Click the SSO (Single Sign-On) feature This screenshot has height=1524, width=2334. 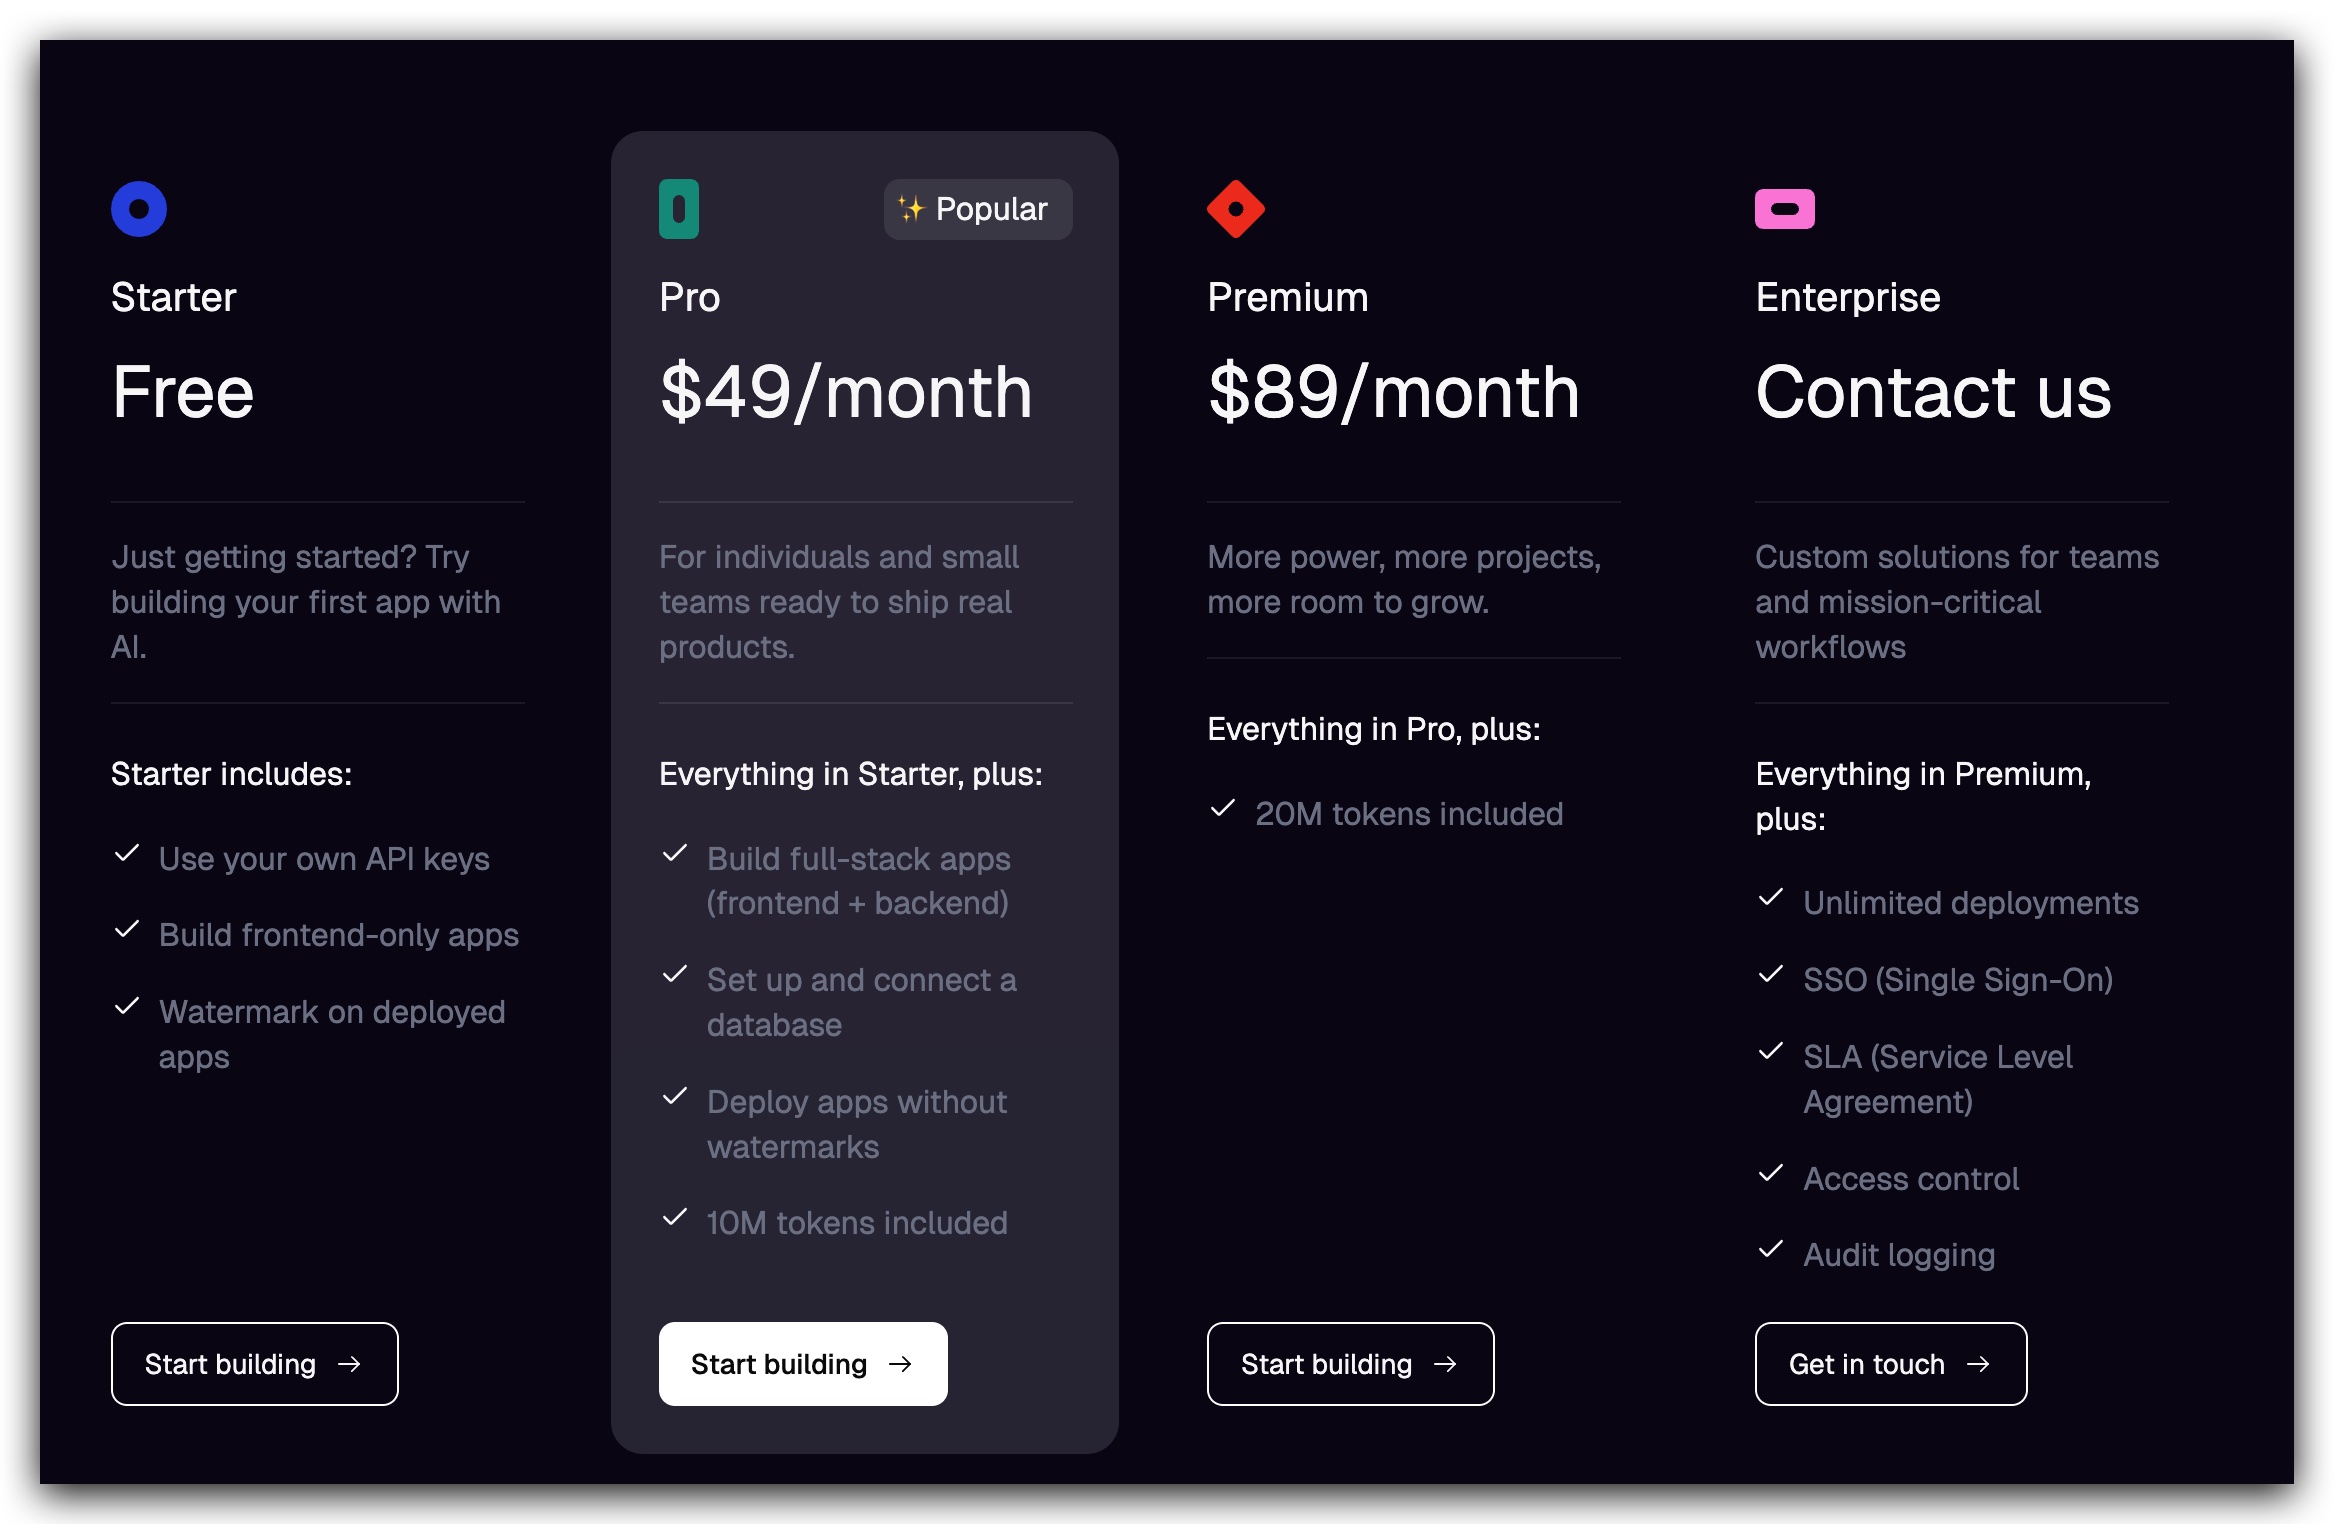tap(1958, 980)
